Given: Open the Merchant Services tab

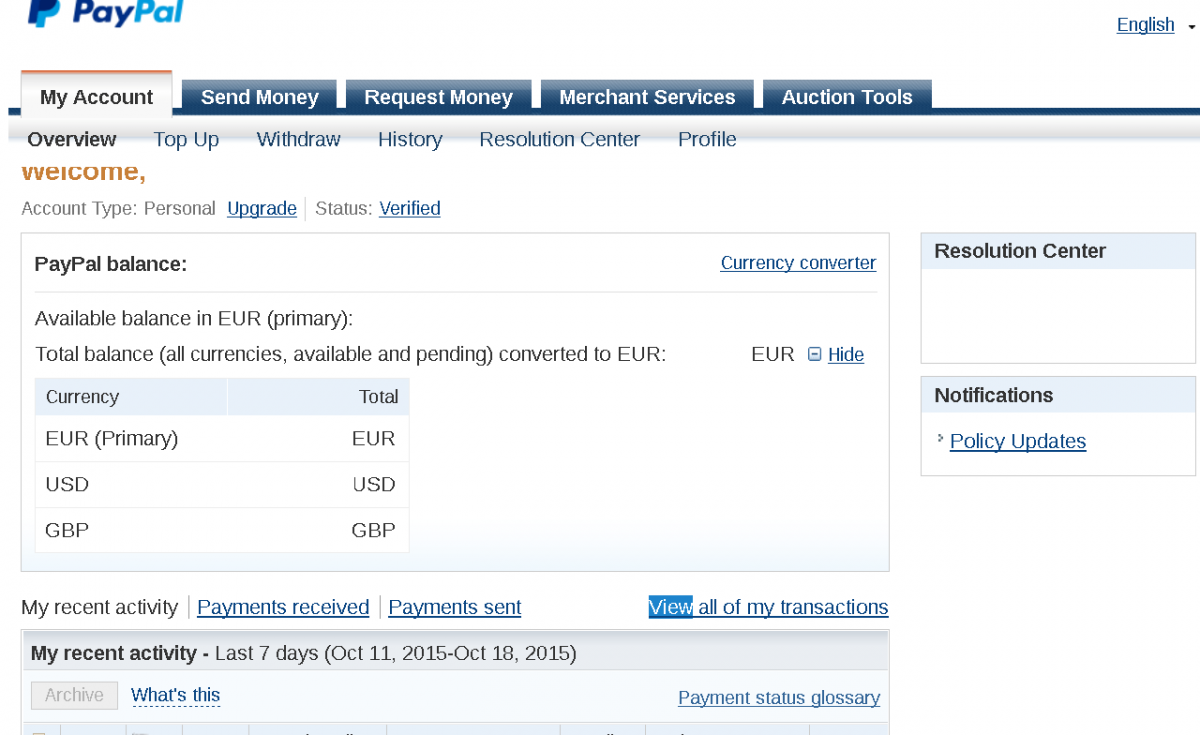Looking at the screenshot, I should (647, 97).
